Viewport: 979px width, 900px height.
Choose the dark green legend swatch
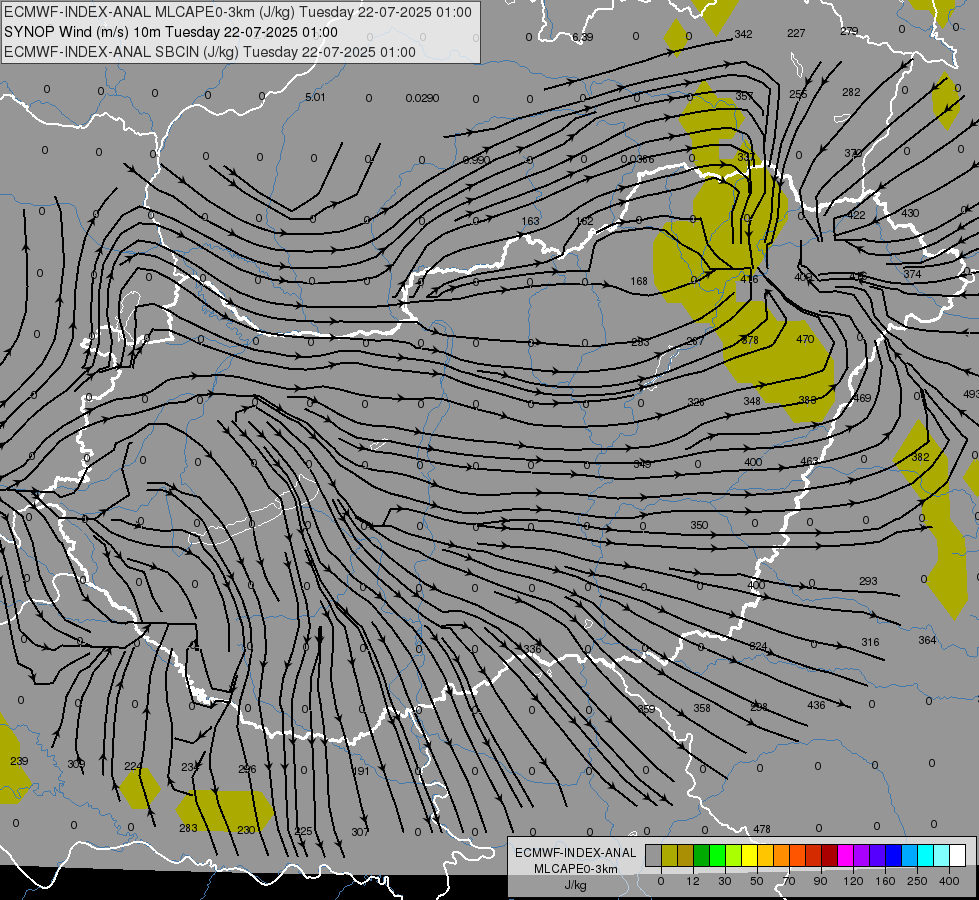coord(702,855)
